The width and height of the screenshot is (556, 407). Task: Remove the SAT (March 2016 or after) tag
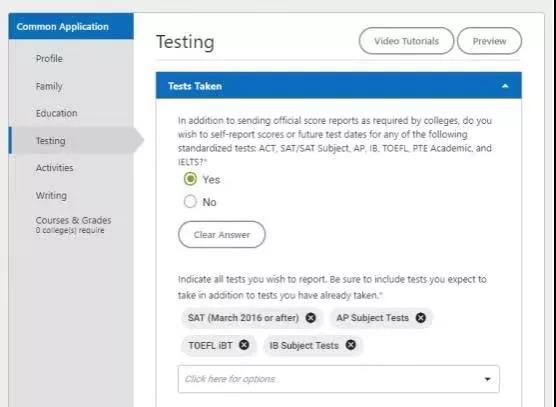(311, 318)
